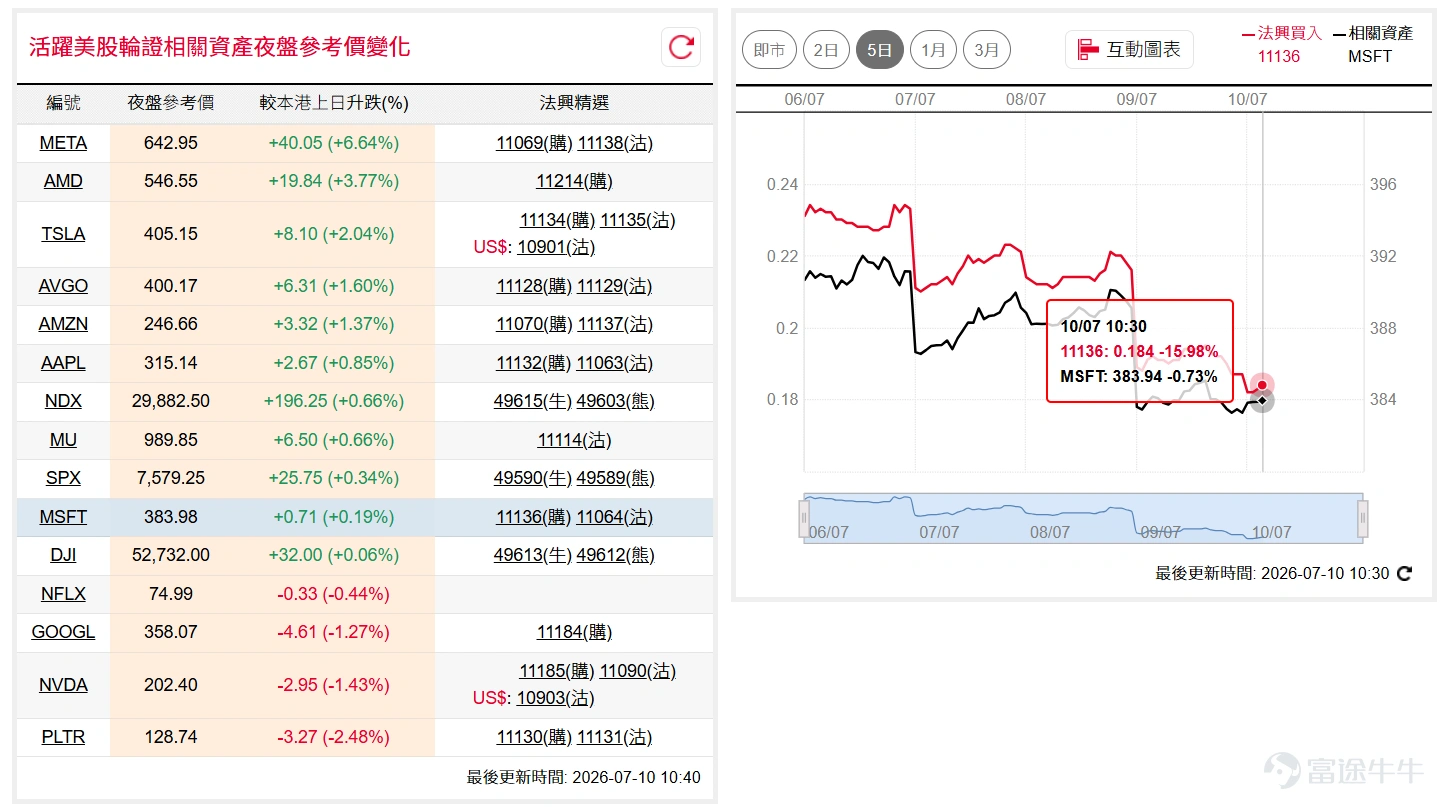Click the 夜盤參考價 column header

pyautogui.click(x=171, y=103)
